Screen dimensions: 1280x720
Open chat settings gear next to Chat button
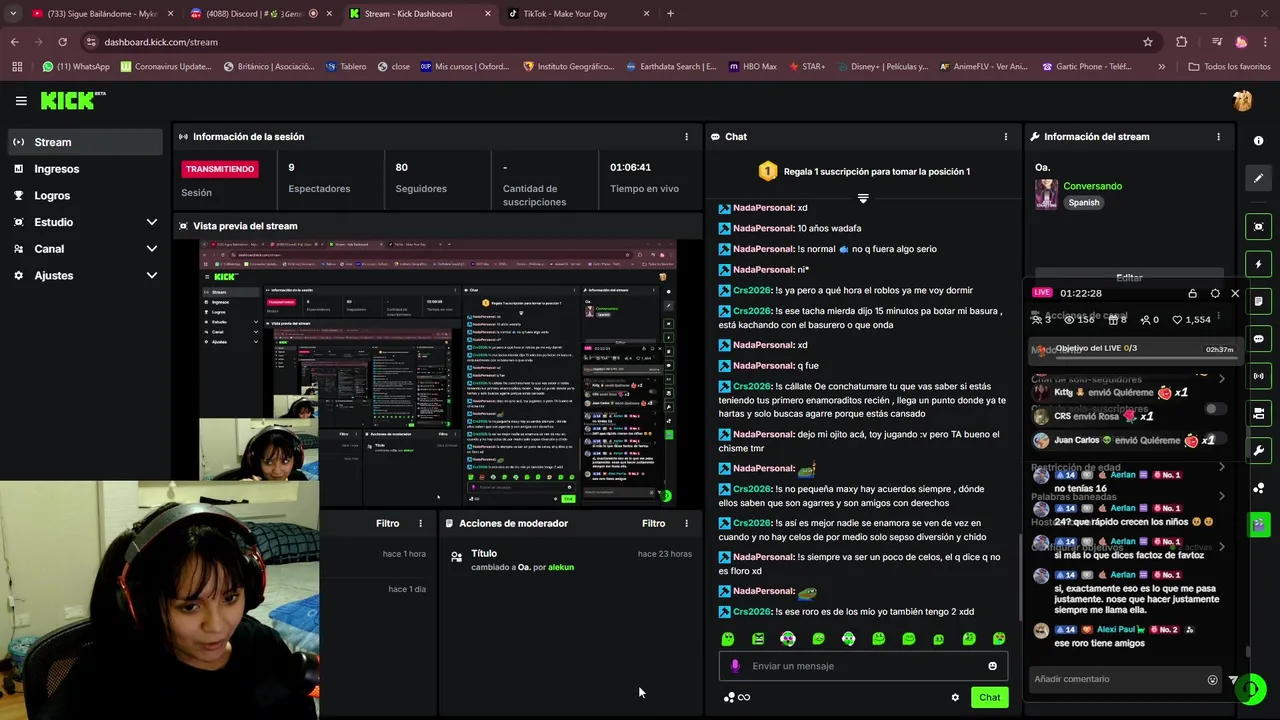[x=955, y=697]
